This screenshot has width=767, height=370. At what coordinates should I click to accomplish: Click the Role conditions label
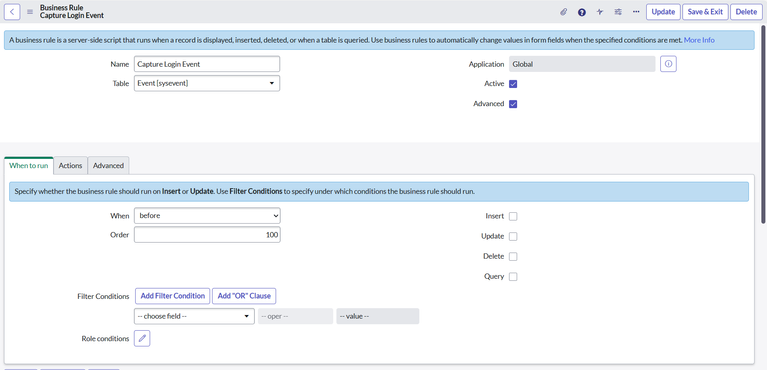tap(105, 338)
